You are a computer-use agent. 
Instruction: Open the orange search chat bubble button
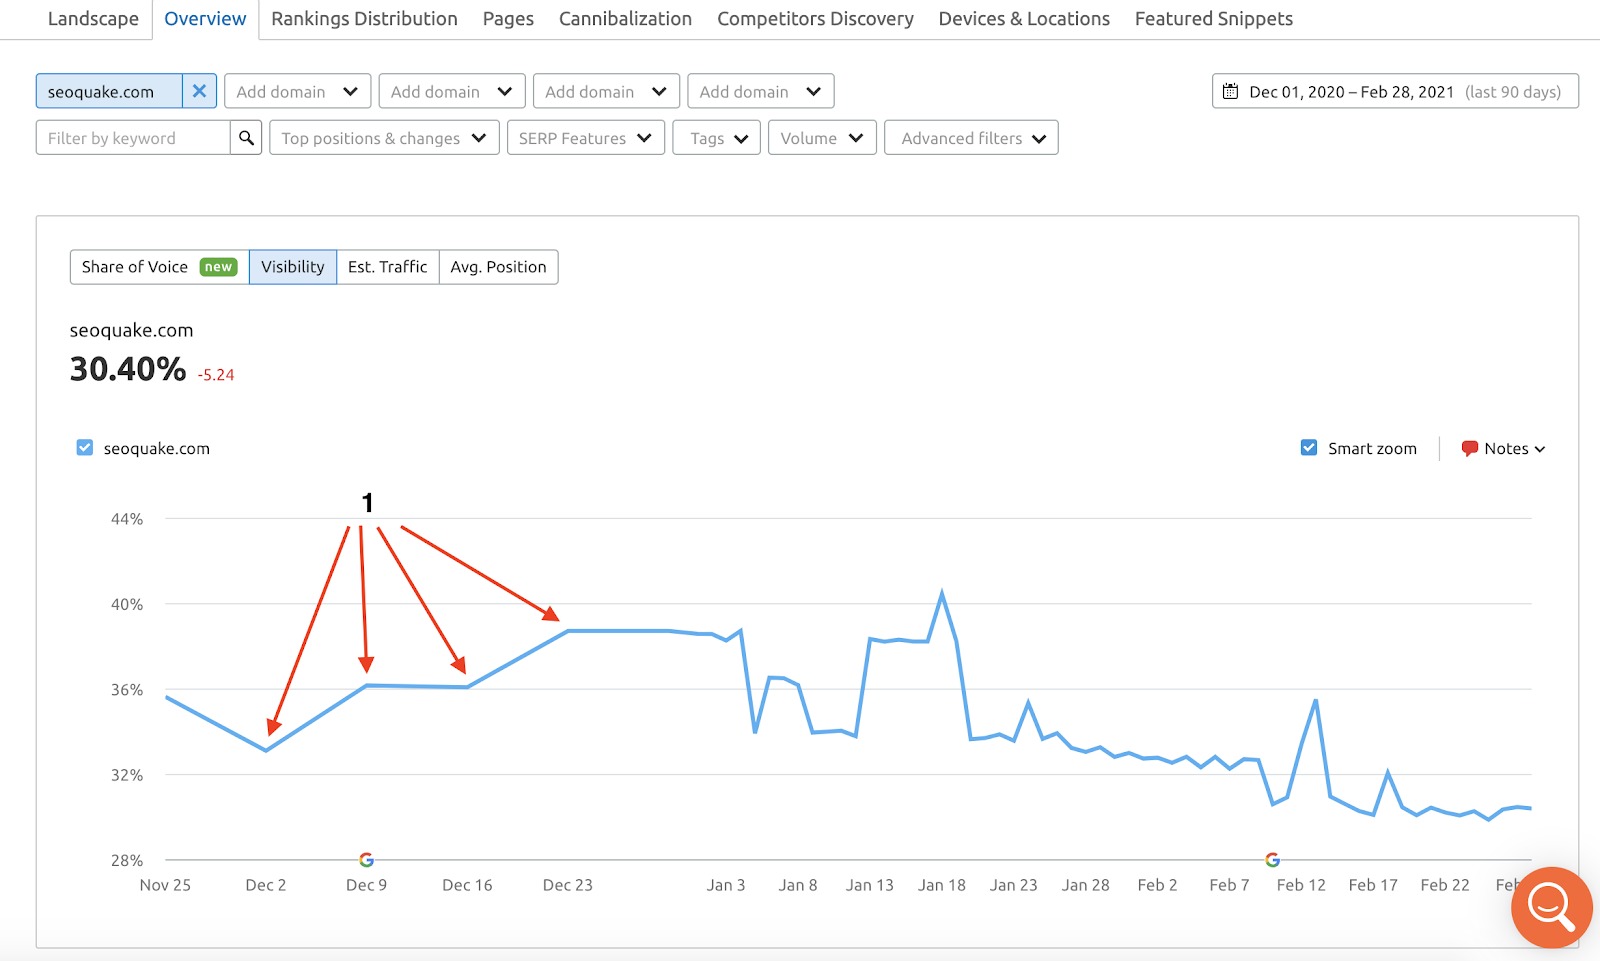(1551, 907)
